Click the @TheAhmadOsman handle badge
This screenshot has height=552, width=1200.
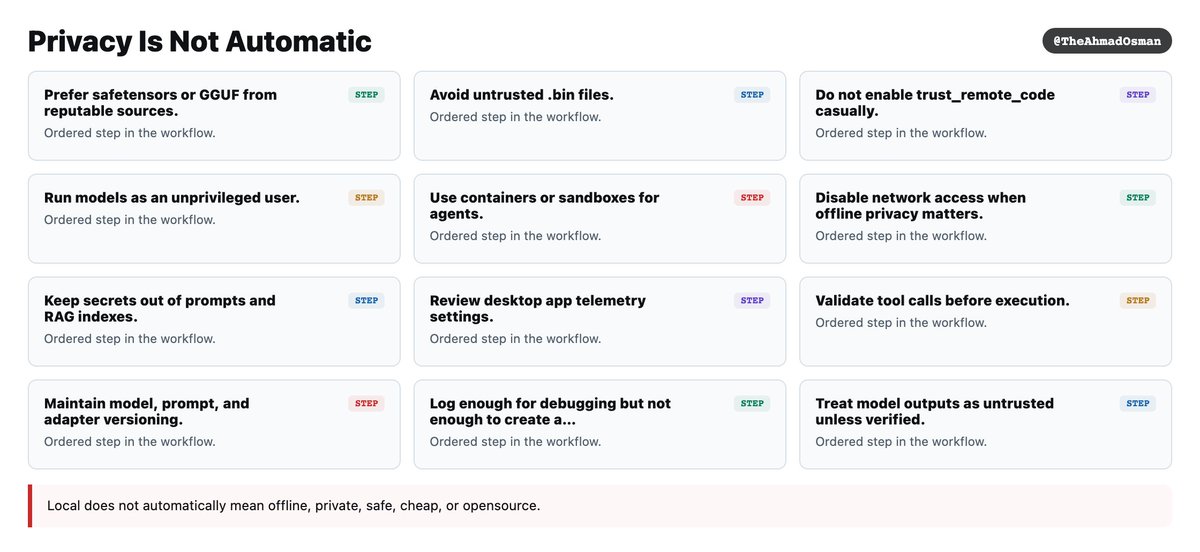pos(1107,41)
